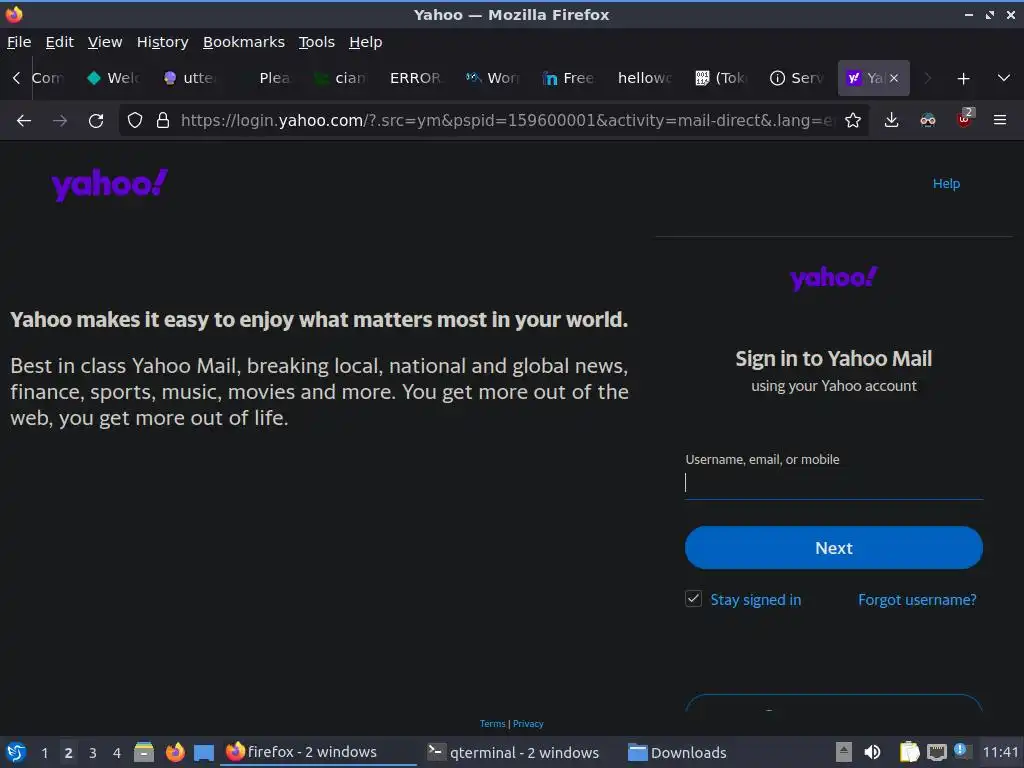Open a new browser tab
The height and width of the screenshot is (768, 1024).
point(963,78)
